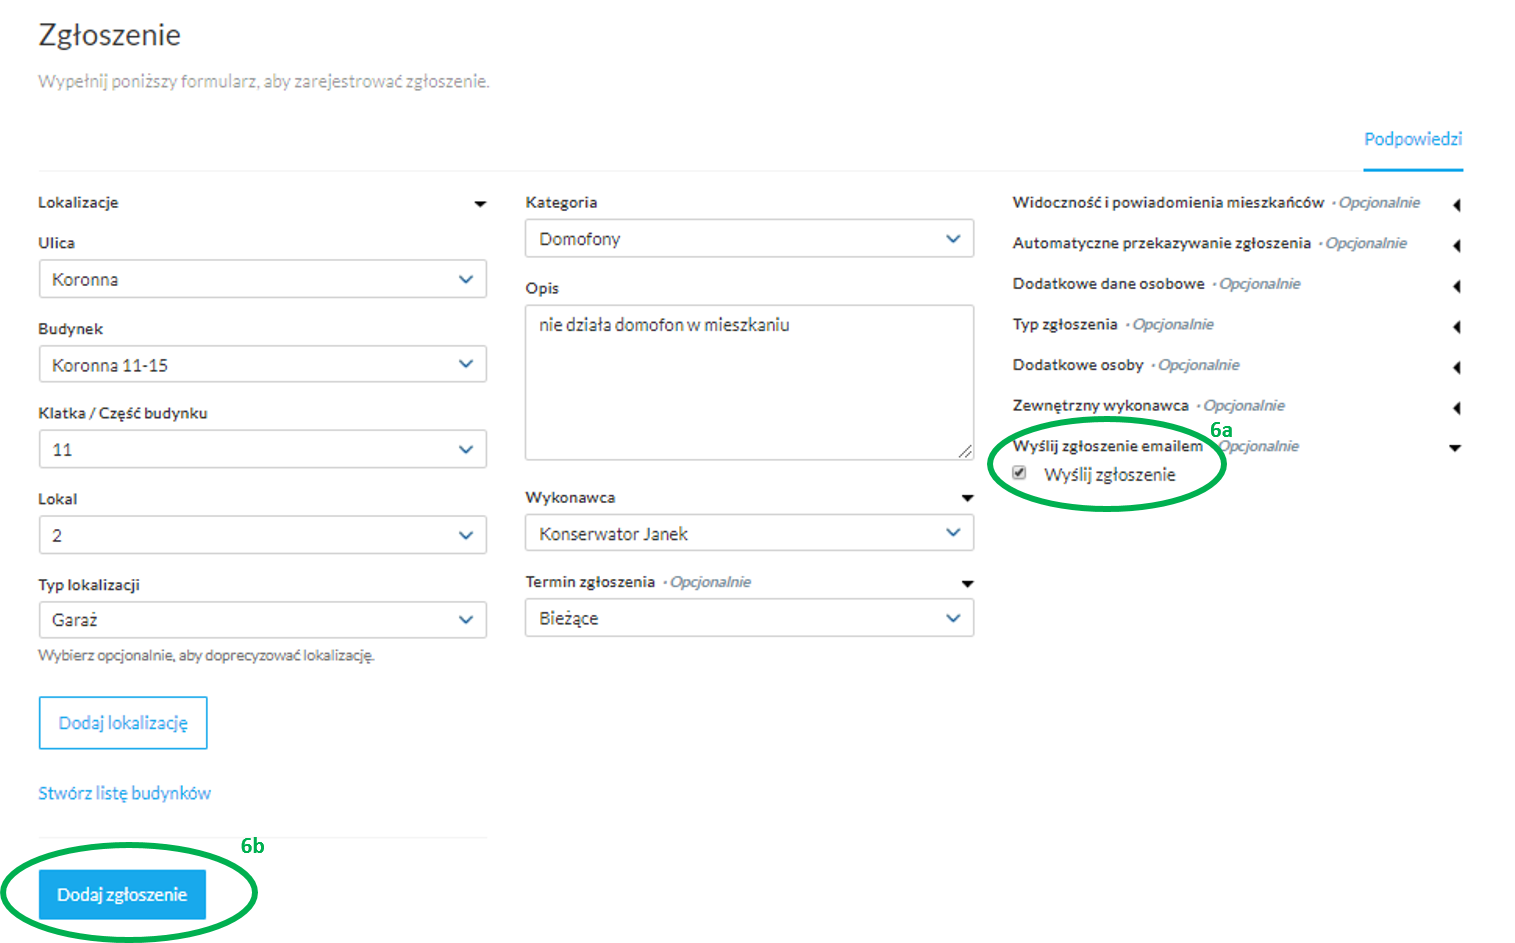
Task: Open the Termin zgłoszenia dropdown showing Bieżące
Action: (x=749, y=618)
